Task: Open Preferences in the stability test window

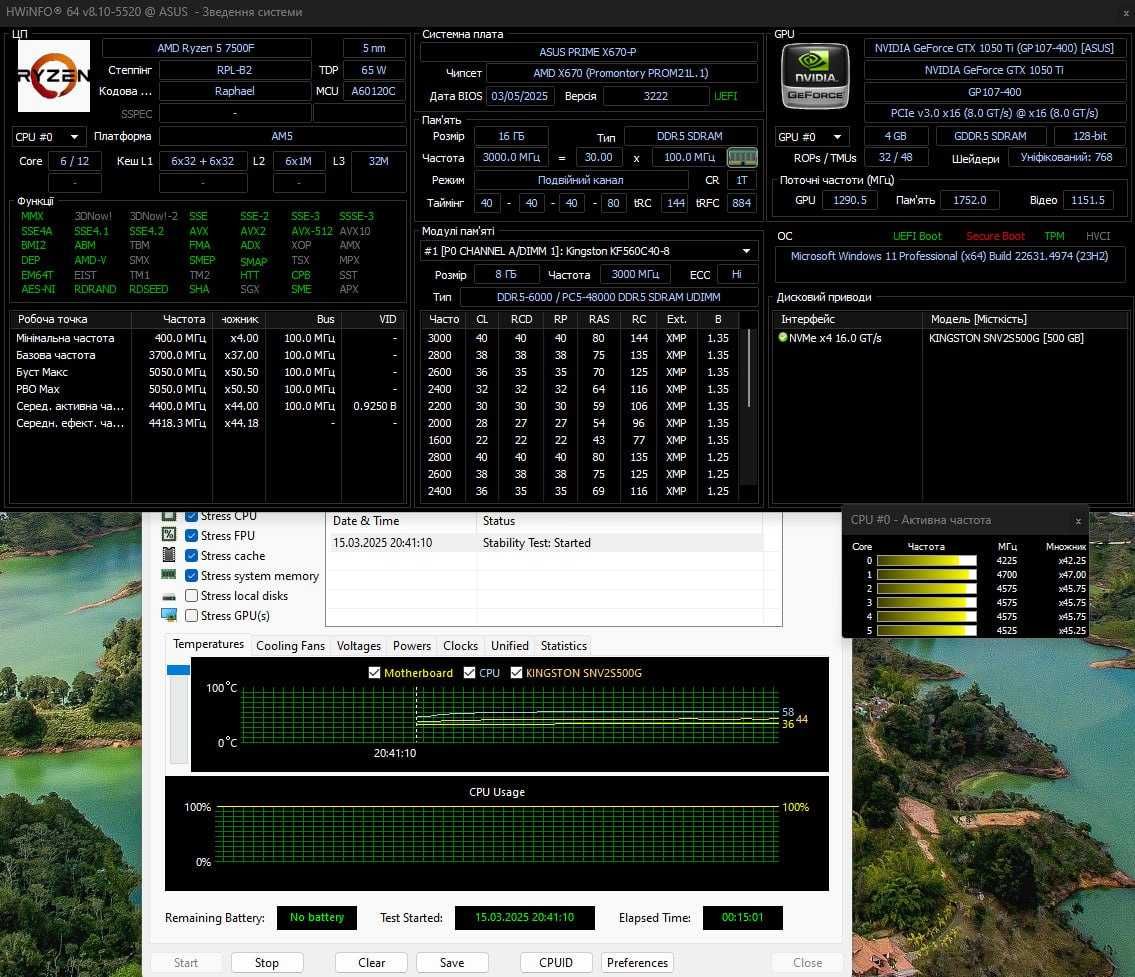Action: [x=638, y=963]
